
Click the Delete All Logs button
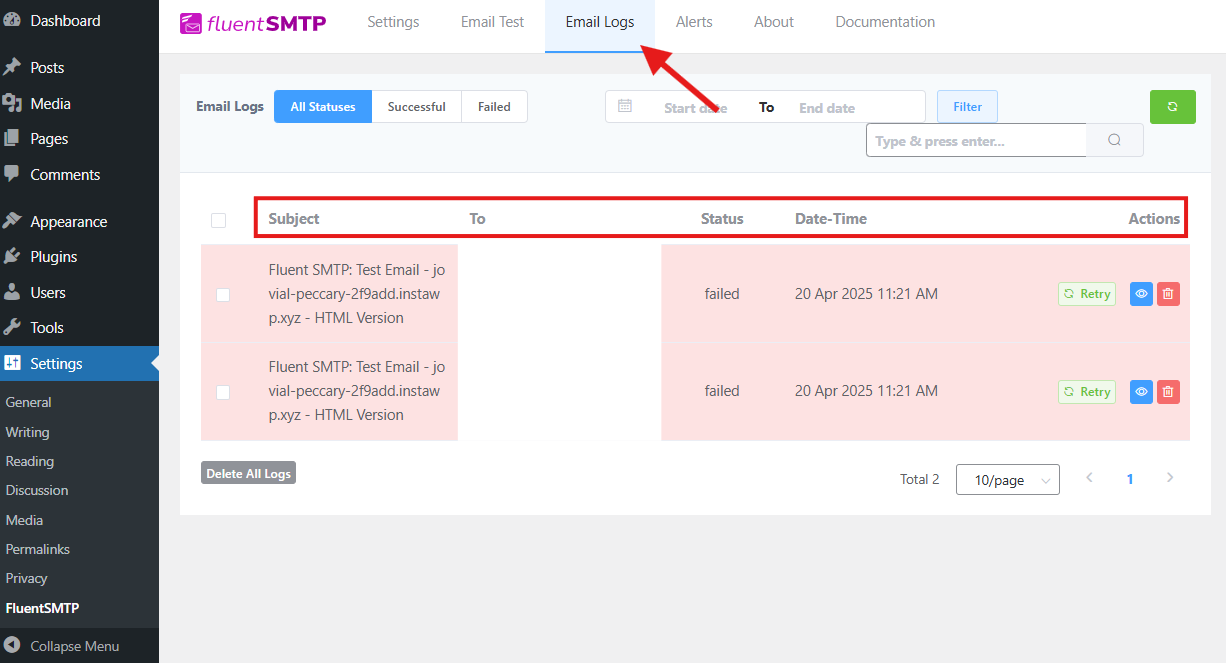(248, 473)
